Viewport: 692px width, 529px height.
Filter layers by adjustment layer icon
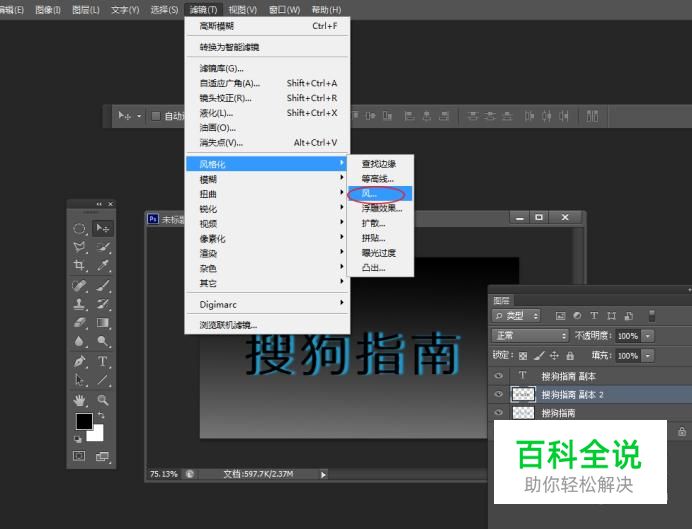click(577, 316)
